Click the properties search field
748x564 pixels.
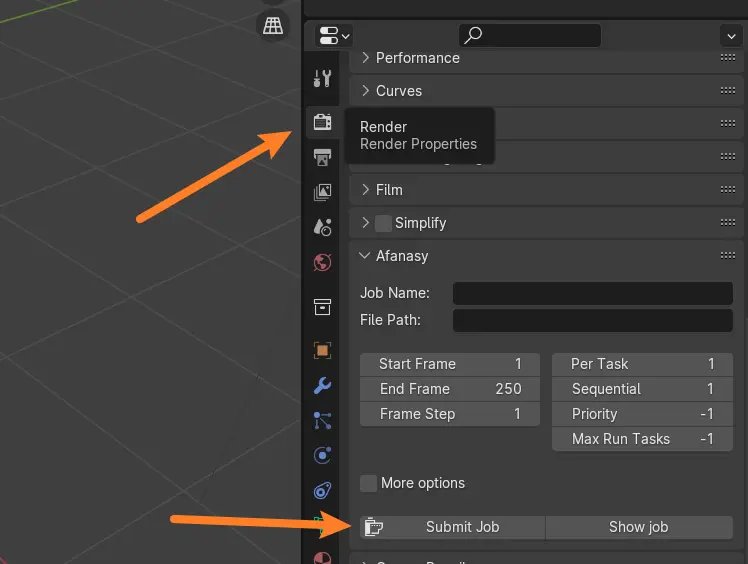(x=530, y=35)
